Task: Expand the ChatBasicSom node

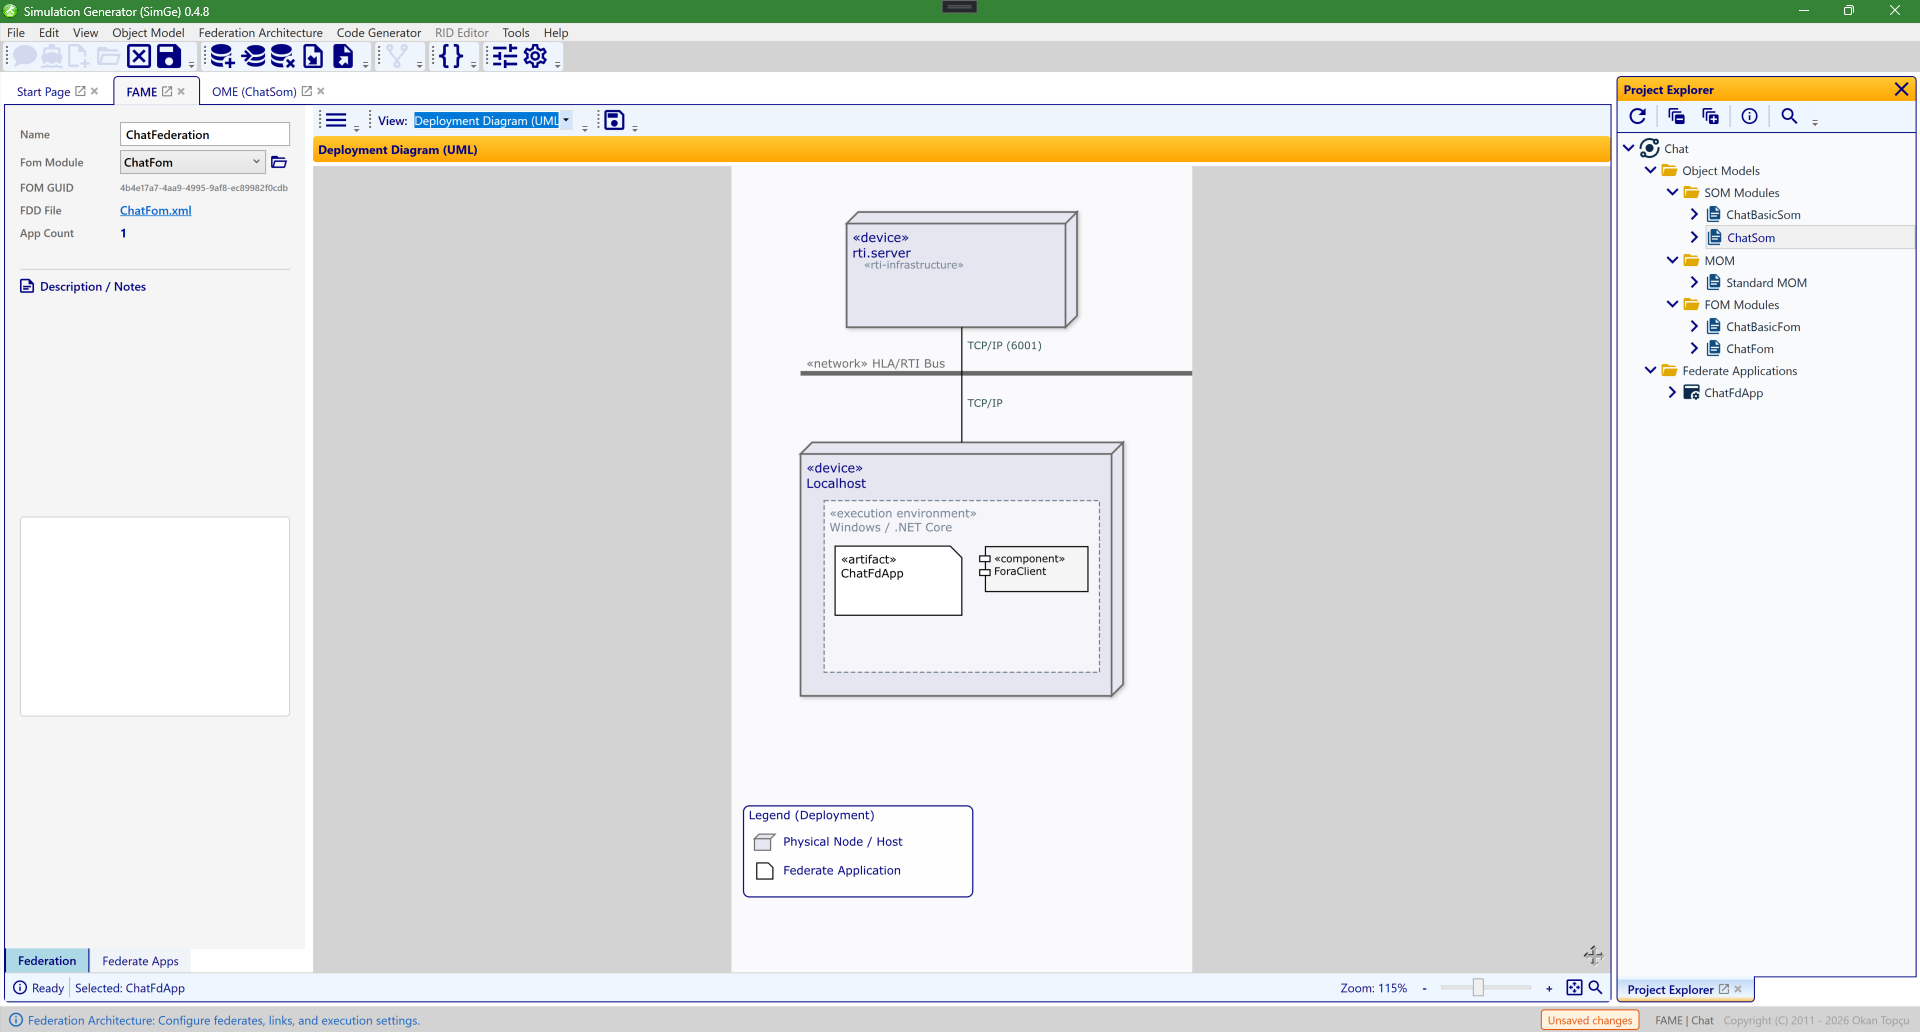Action: point(1694,214)
